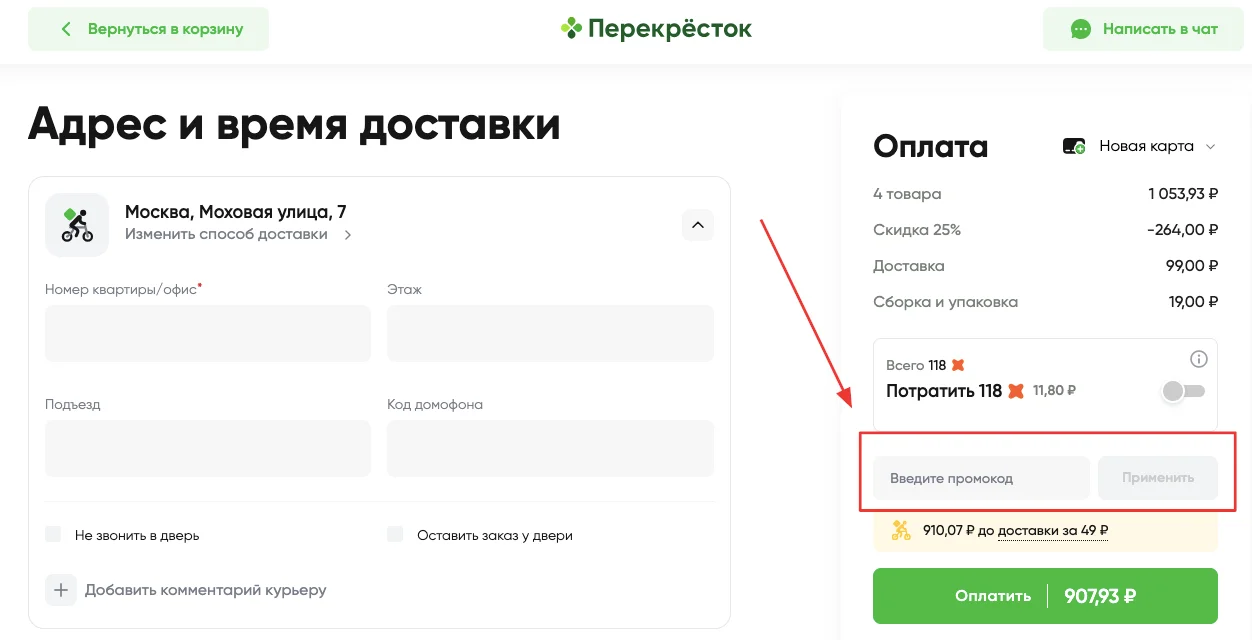This screenshot has width=1252, height=640.
Task: Click the back arrow icon
Action: [67, 29]
